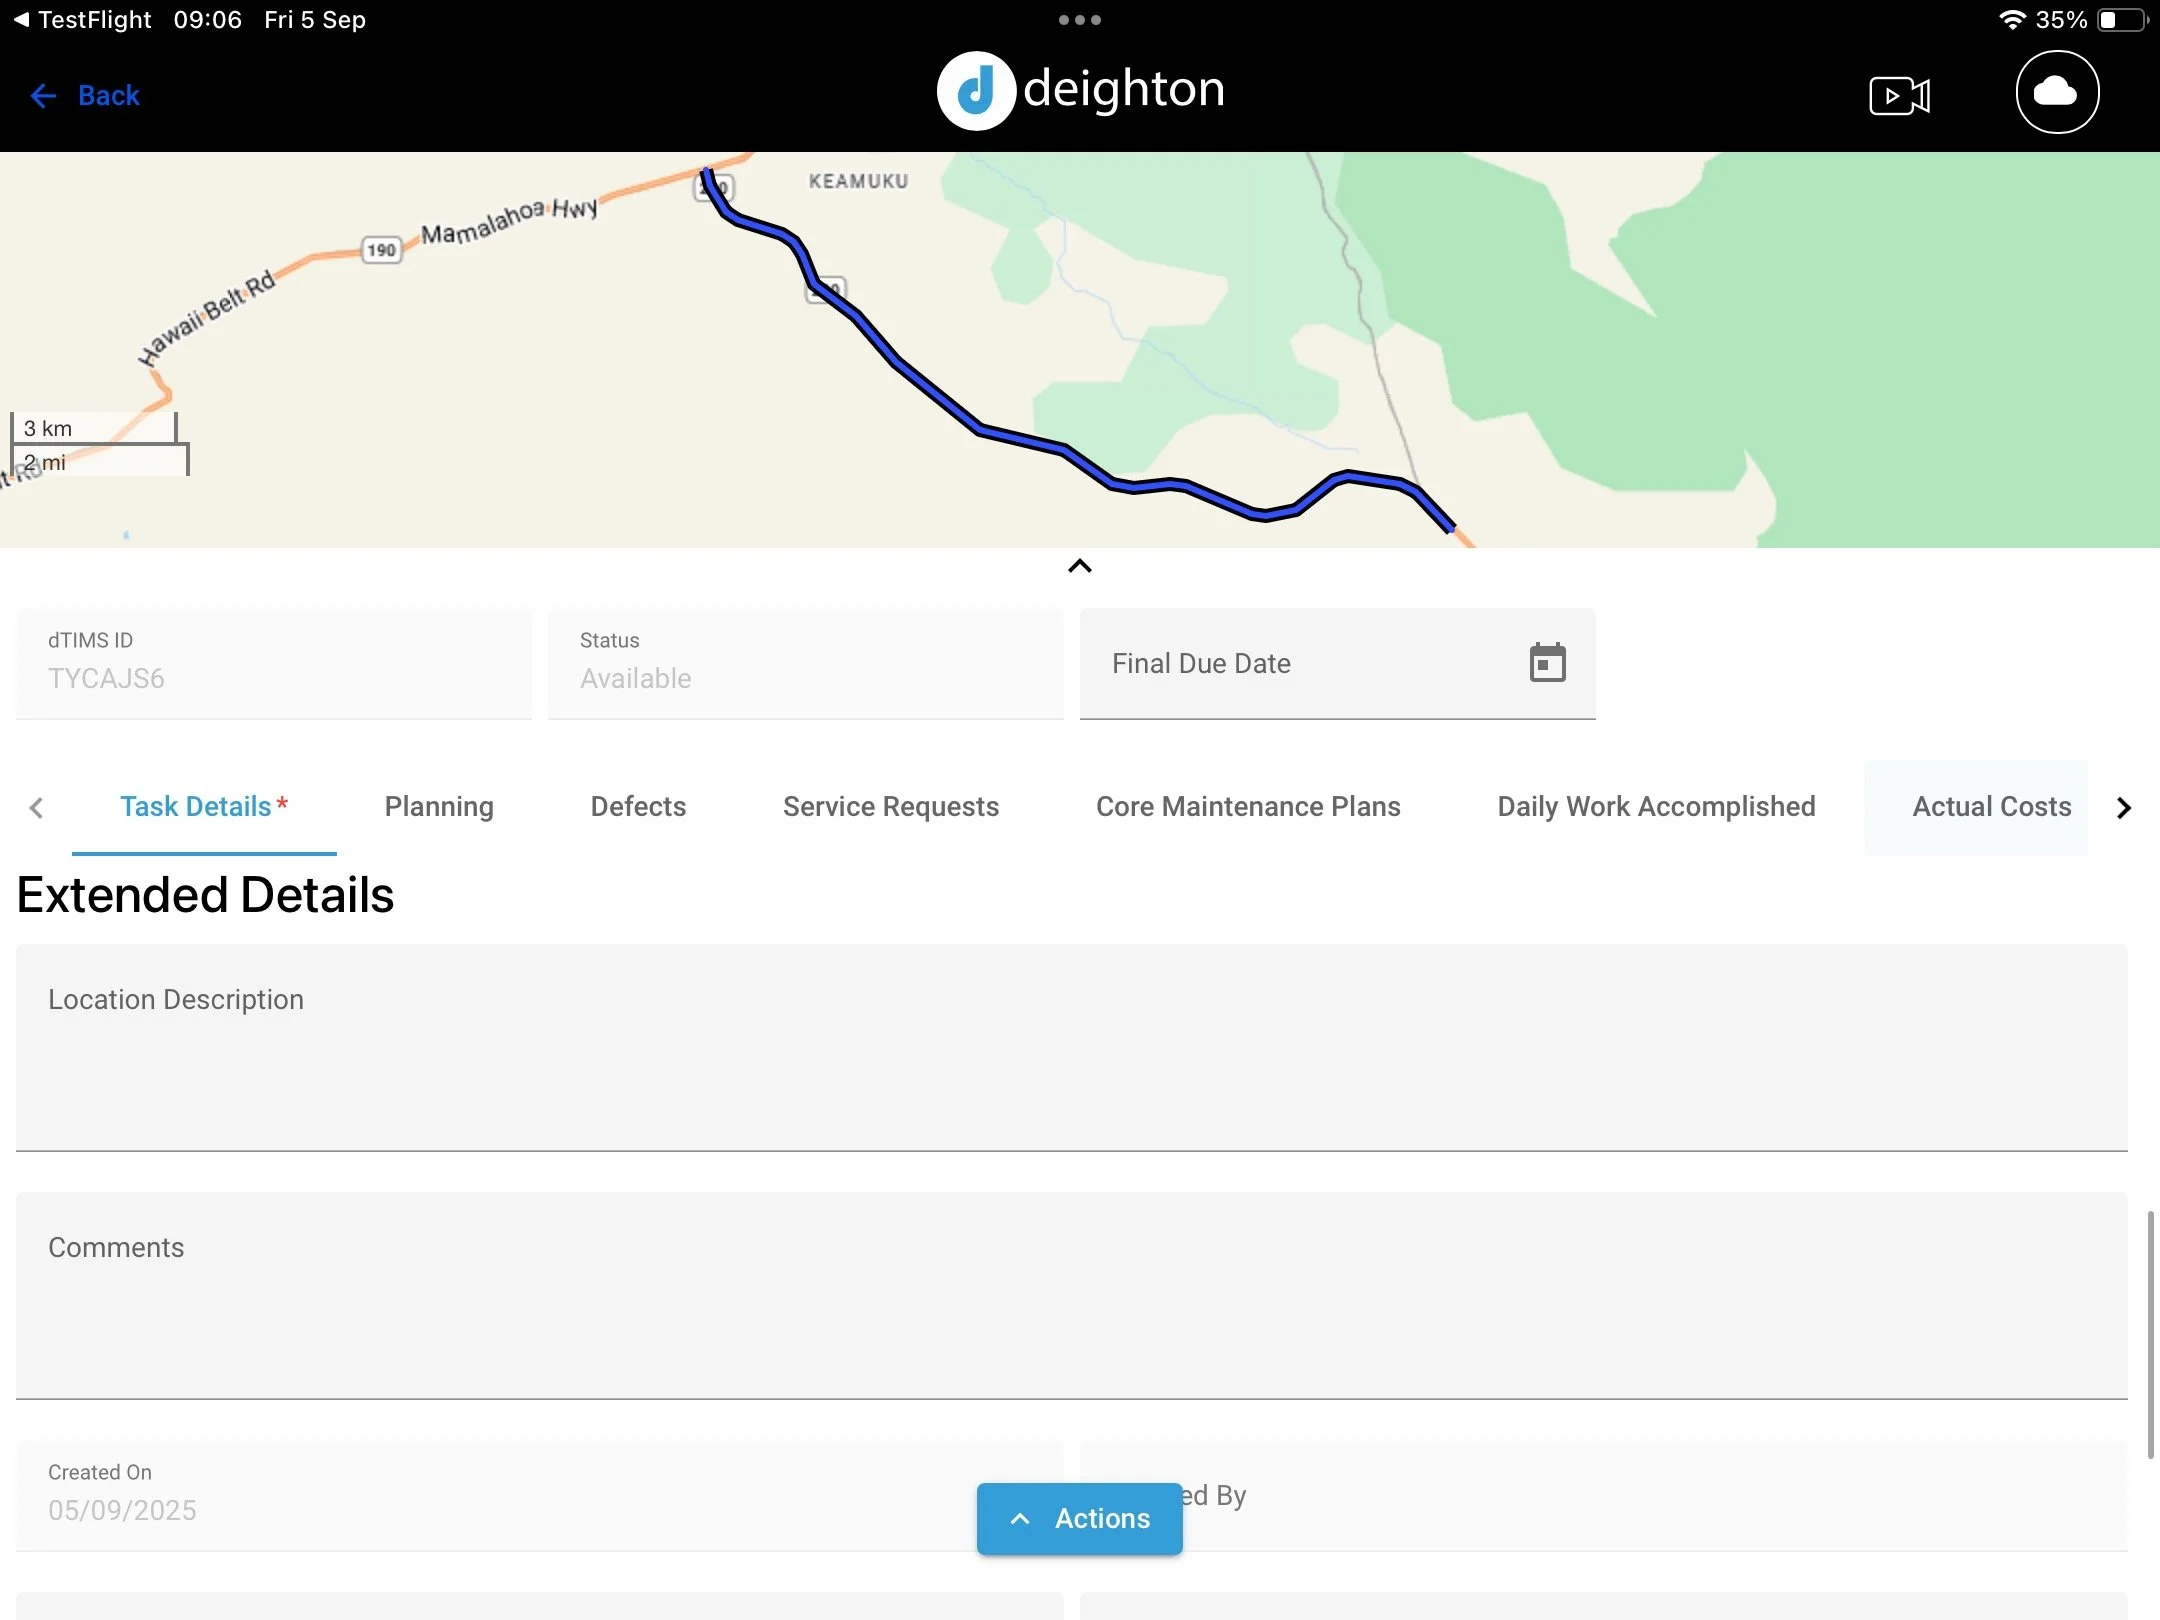Tap the Back arrow icon
This screenshot has width=2160, height=1620.
click(x=43, y=96)
